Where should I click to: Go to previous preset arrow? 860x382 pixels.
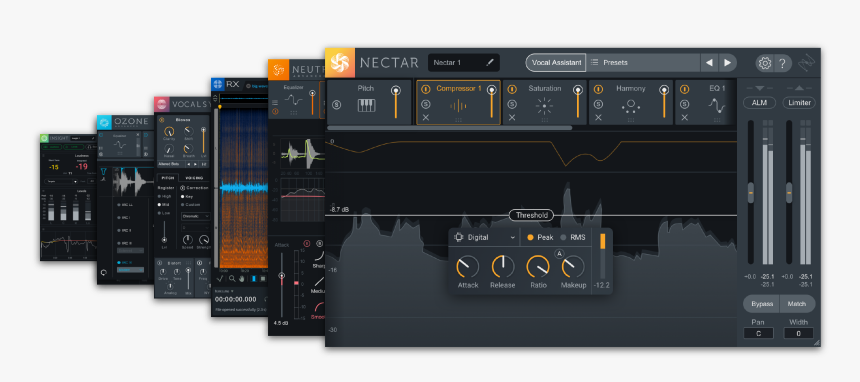(x=709, y=63)
